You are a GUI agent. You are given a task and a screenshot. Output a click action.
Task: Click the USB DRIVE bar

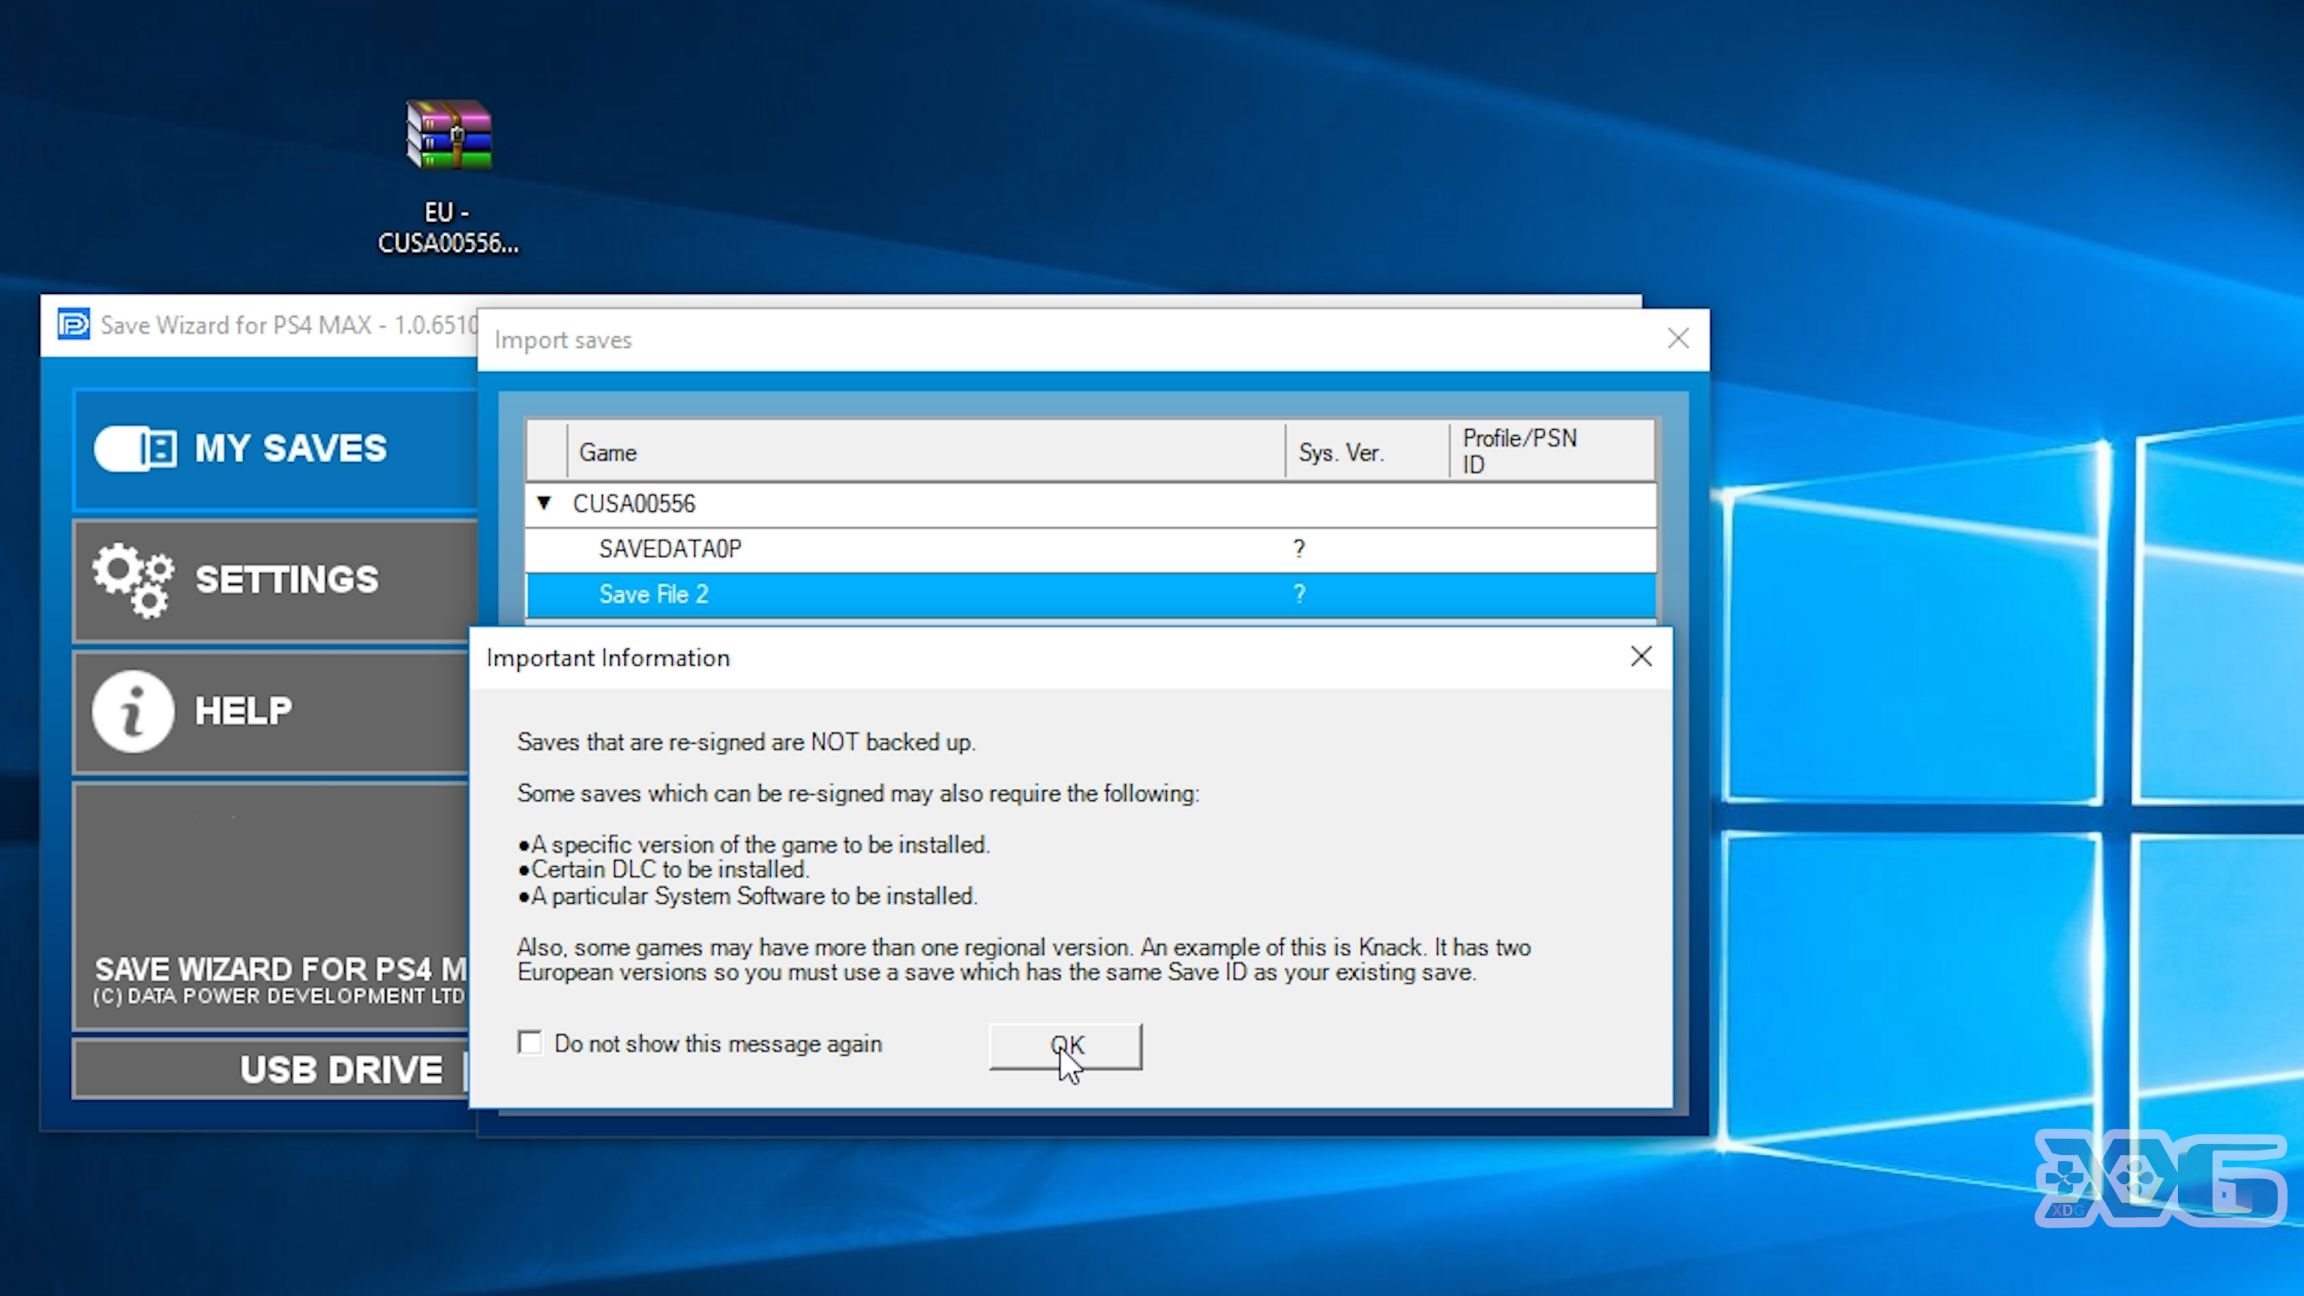coord(271,1069)
